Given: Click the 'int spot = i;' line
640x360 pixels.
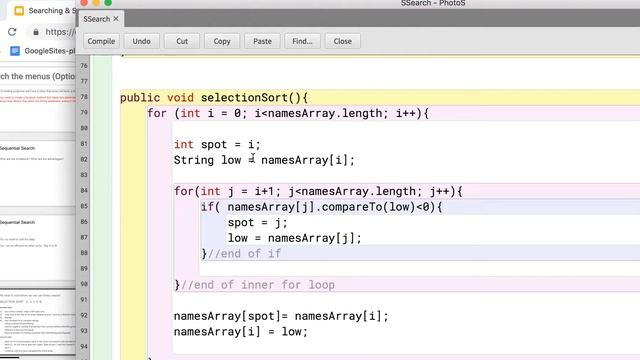Looking at the screenshot, I should pos(217,144).
